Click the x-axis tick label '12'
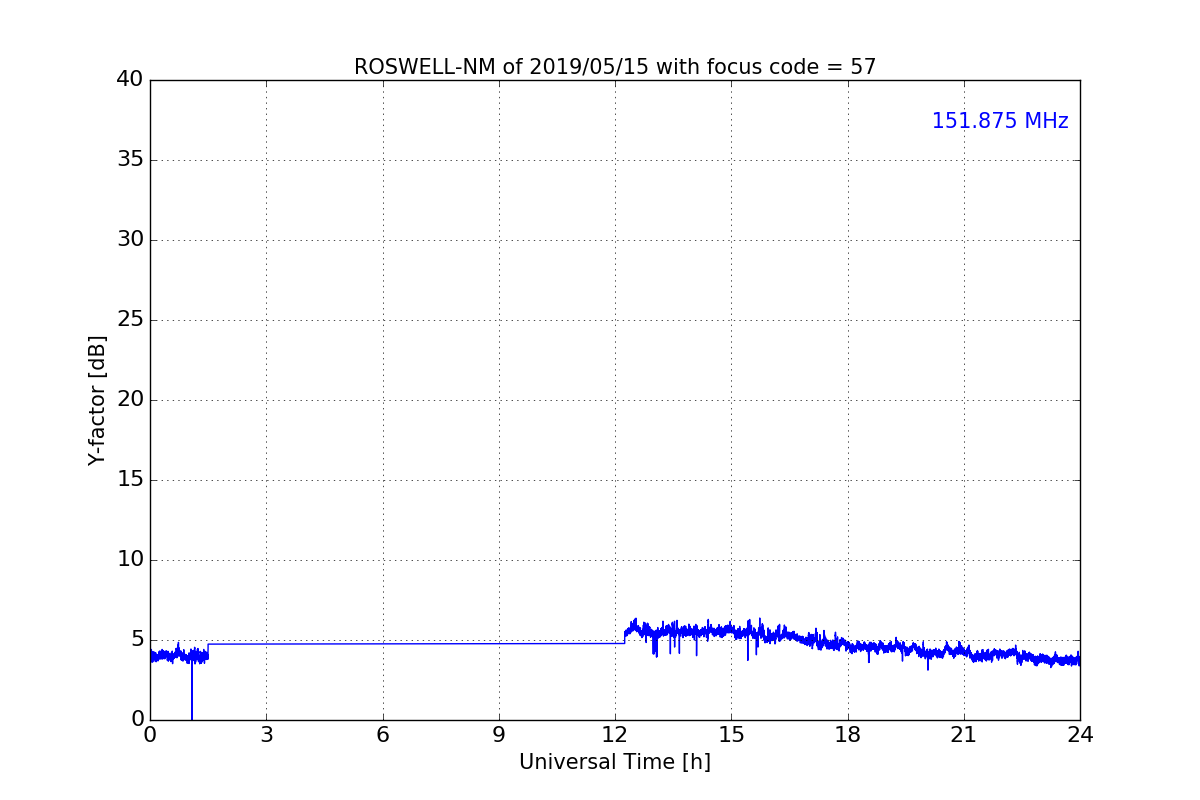Image resolution: width=1200 pixels, height=800 pixels. (615, 735)
